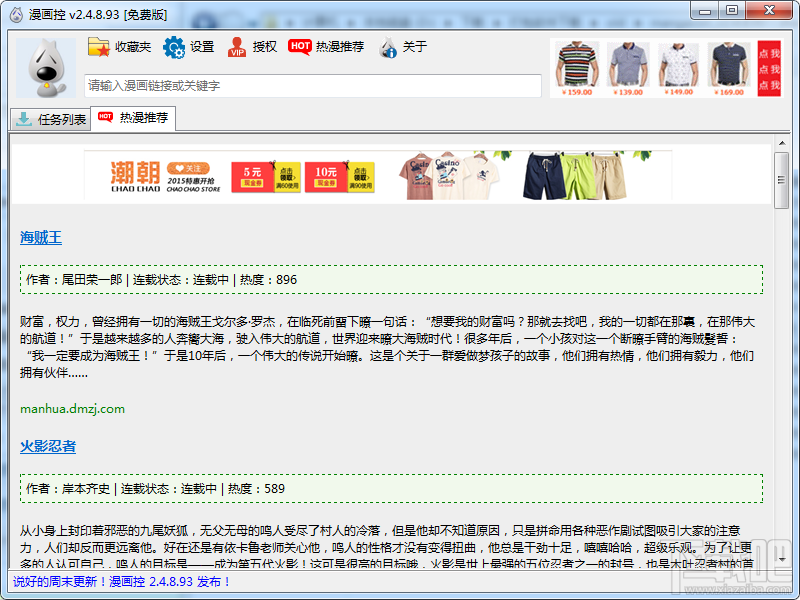Screen dimensions: 800x600
Task: Open 收藏夹 from the toolbar
Action: 133,47
